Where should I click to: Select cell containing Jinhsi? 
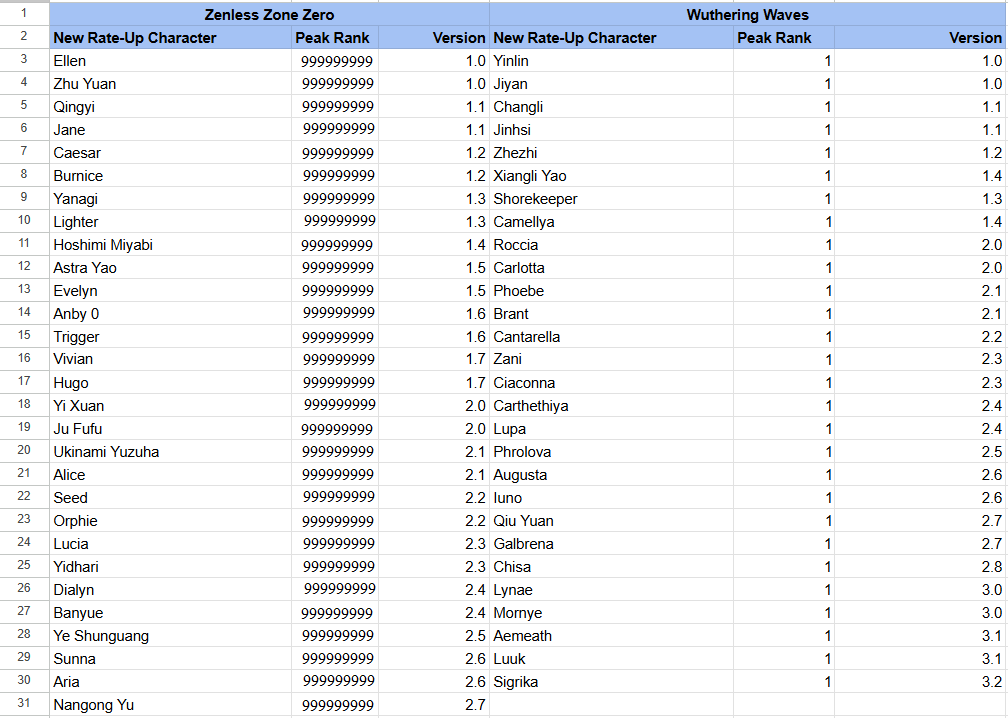[611, 130]
